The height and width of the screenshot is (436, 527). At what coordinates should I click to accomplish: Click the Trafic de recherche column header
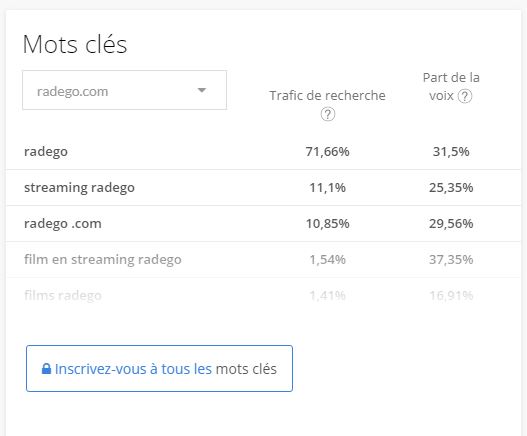327,96
